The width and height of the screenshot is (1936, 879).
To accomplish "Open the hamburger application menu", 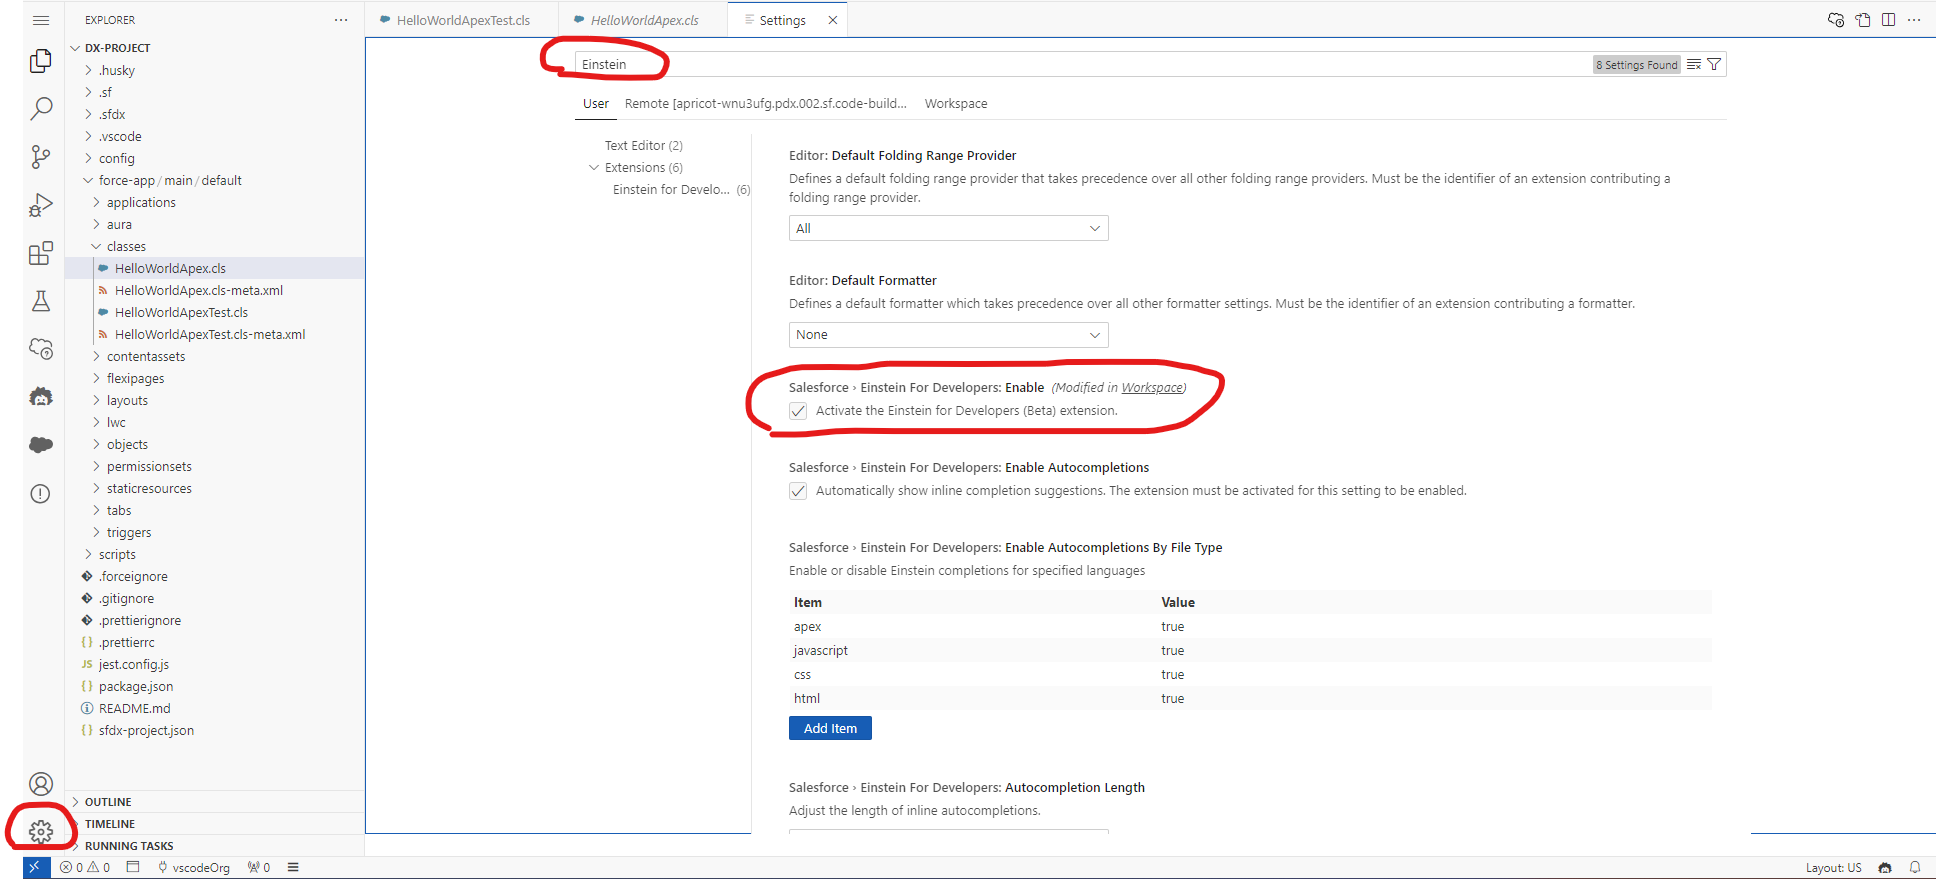I will tap(41, 20).
